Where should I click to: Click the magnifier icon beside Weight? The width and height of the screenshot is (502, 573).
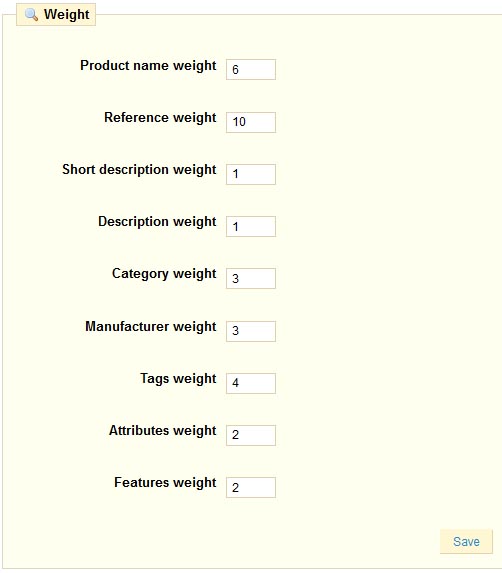click(x=31, y=15)
